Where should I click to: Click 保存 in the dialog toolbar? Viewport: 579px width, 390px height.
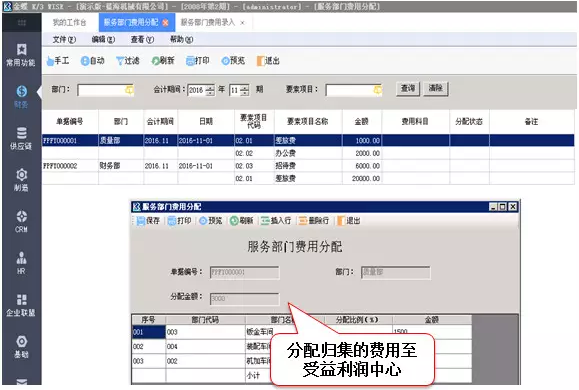point(148,221)
